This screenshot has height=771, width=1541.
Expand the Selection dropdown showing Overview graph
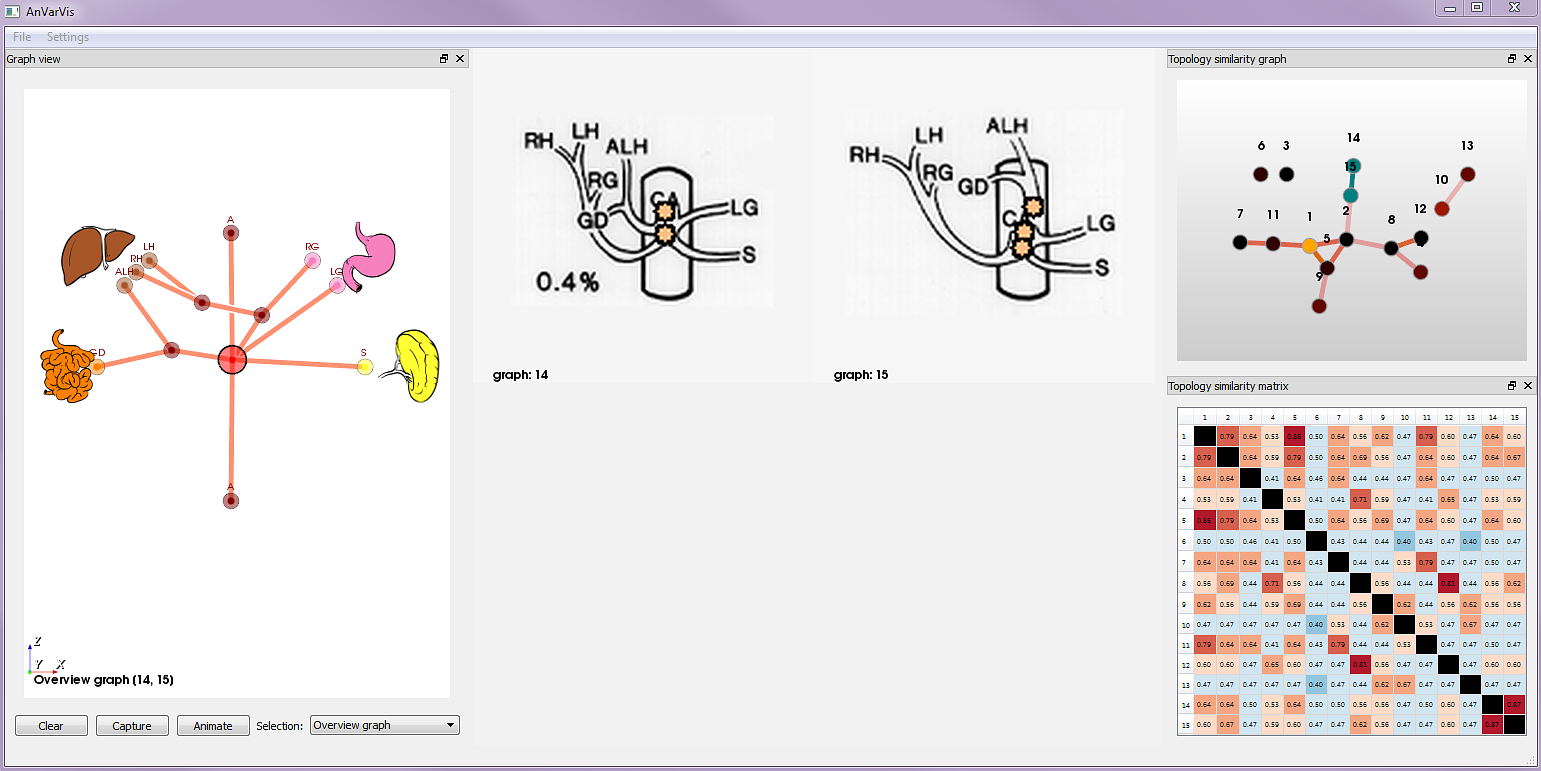point(385,726)
